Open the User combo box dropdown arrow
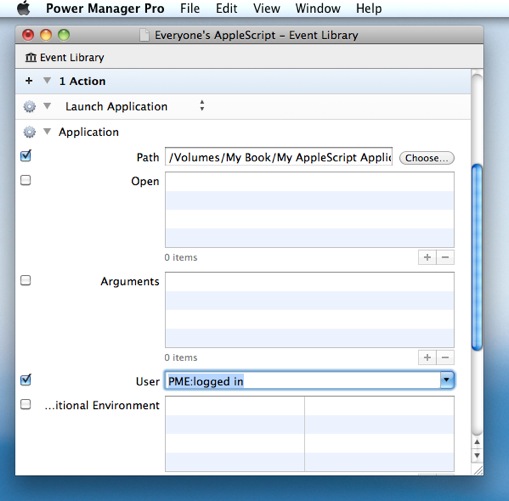The width and height of the screenshot is (509, 501). (447, 380)
